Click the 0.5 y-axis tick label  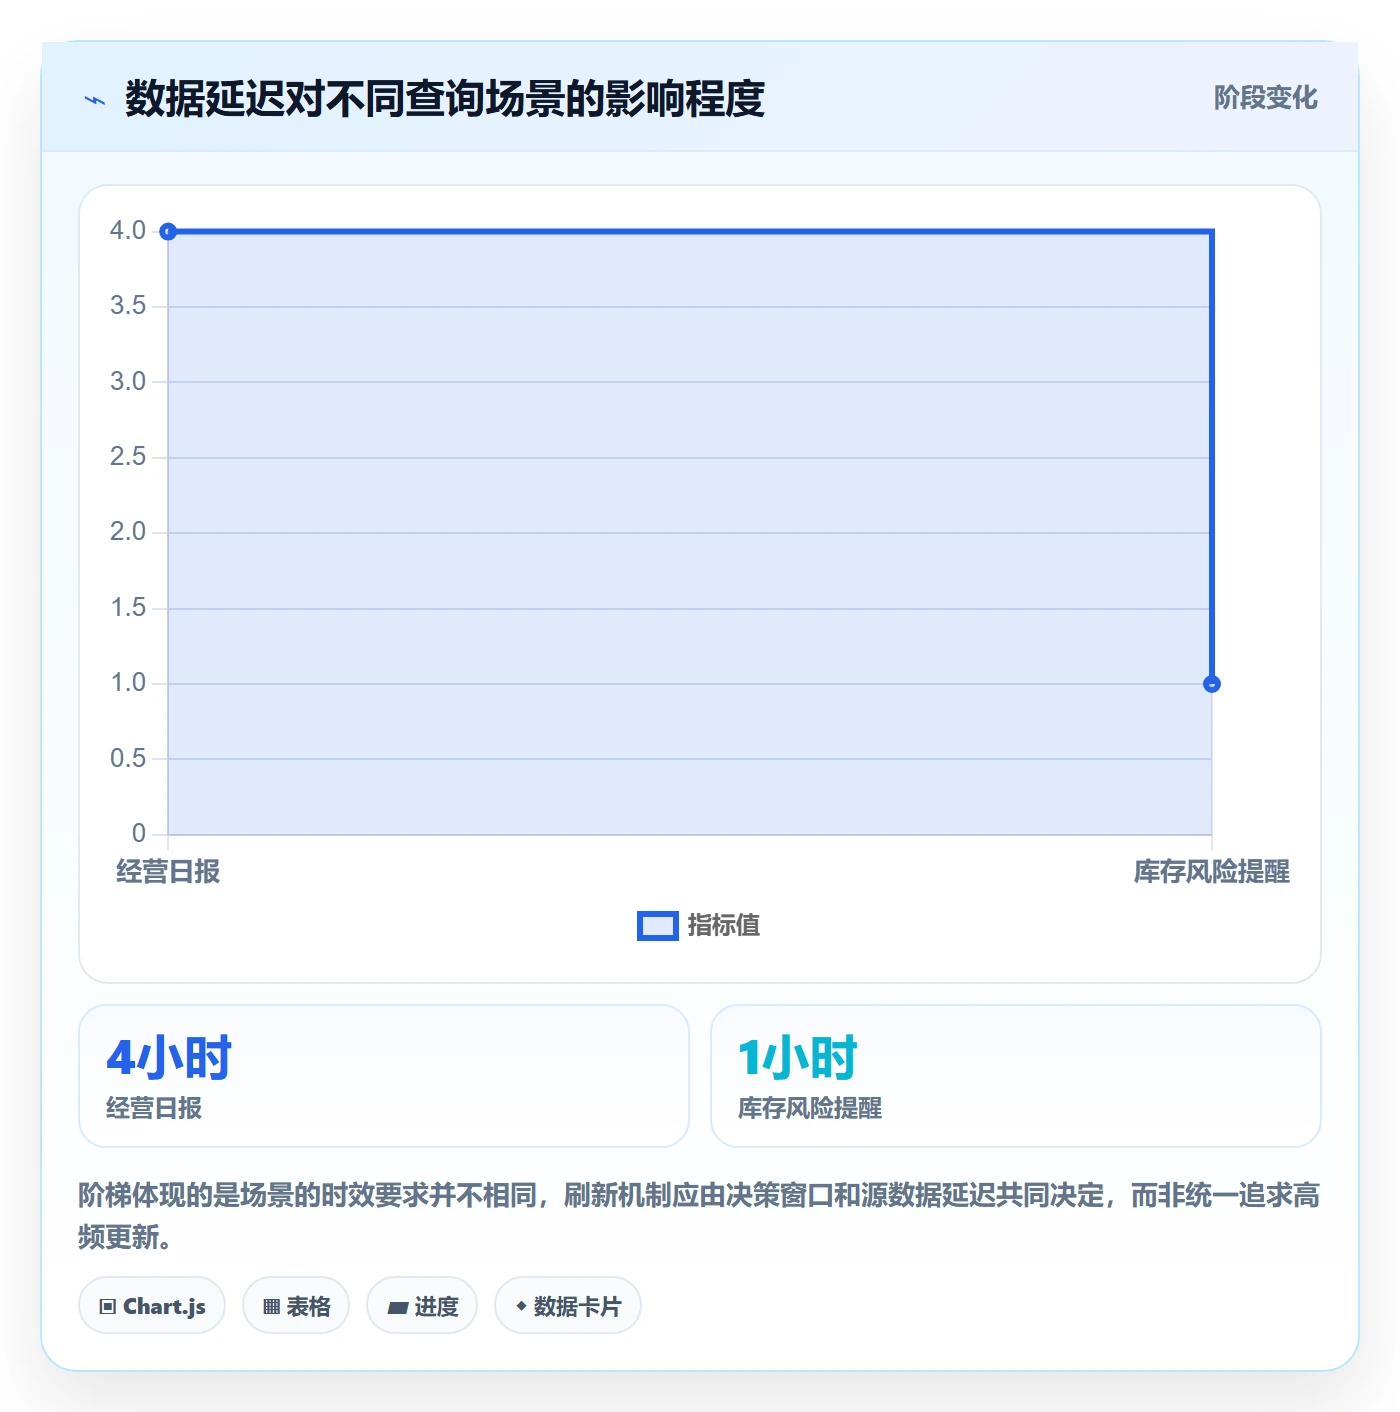[x=128, y=759]
